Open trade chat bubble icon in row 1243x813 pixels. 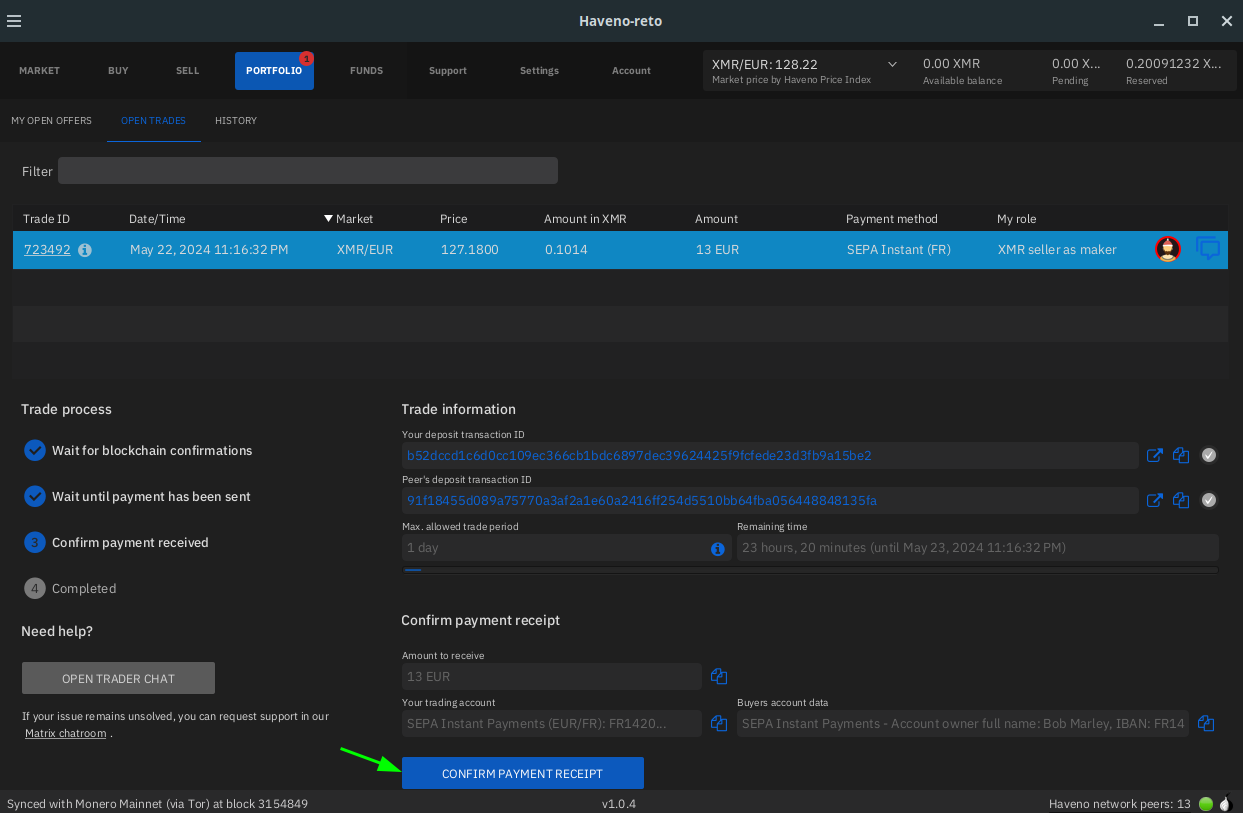pos(1209,249)
